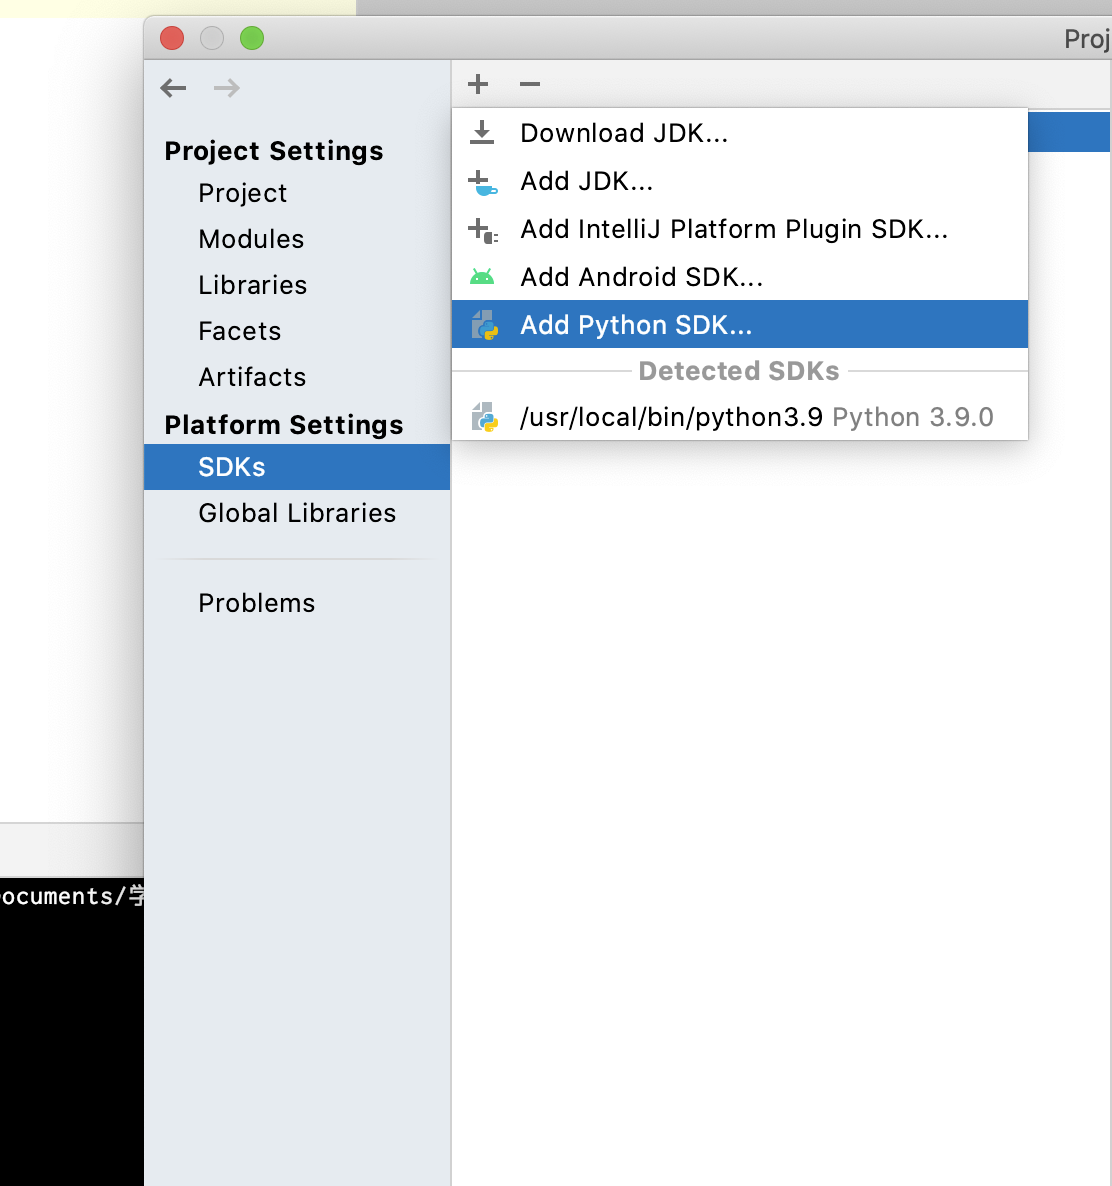
Task: Go forward with the right arrow
Action: click(227, 88)
